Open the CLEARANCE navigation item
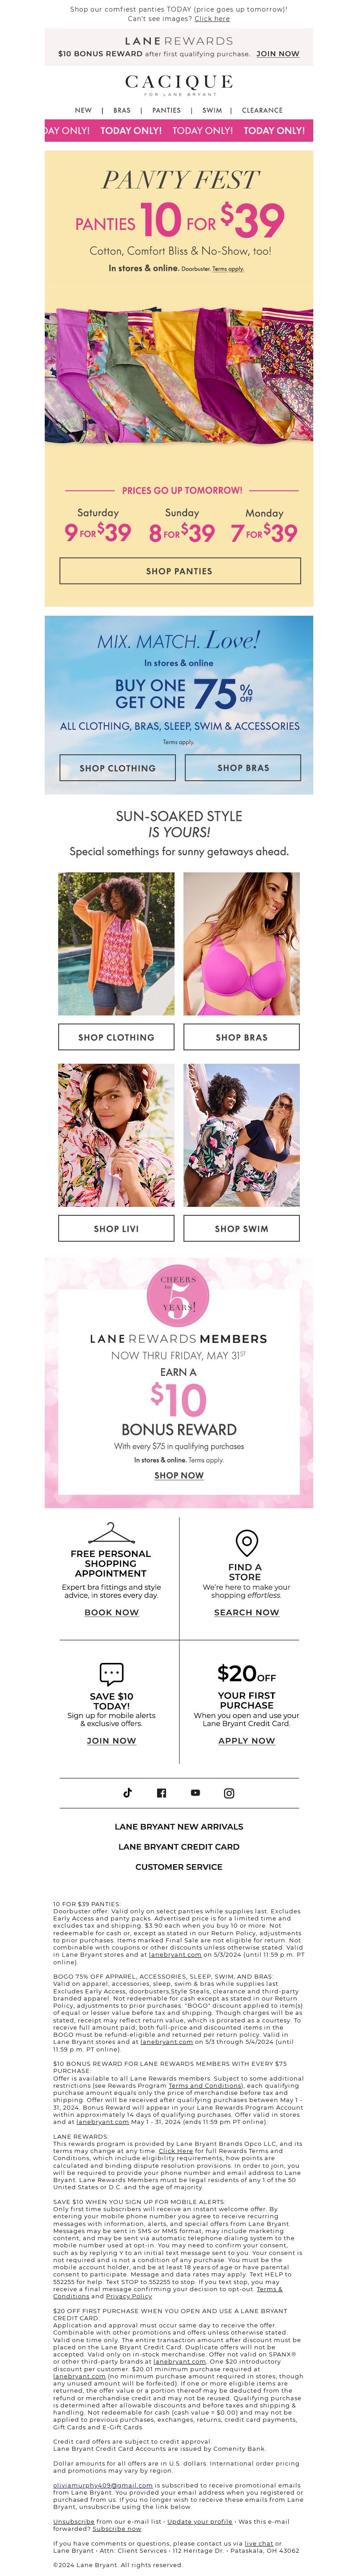The width and height of the screenshot is (358, 2576). [262, 110]
